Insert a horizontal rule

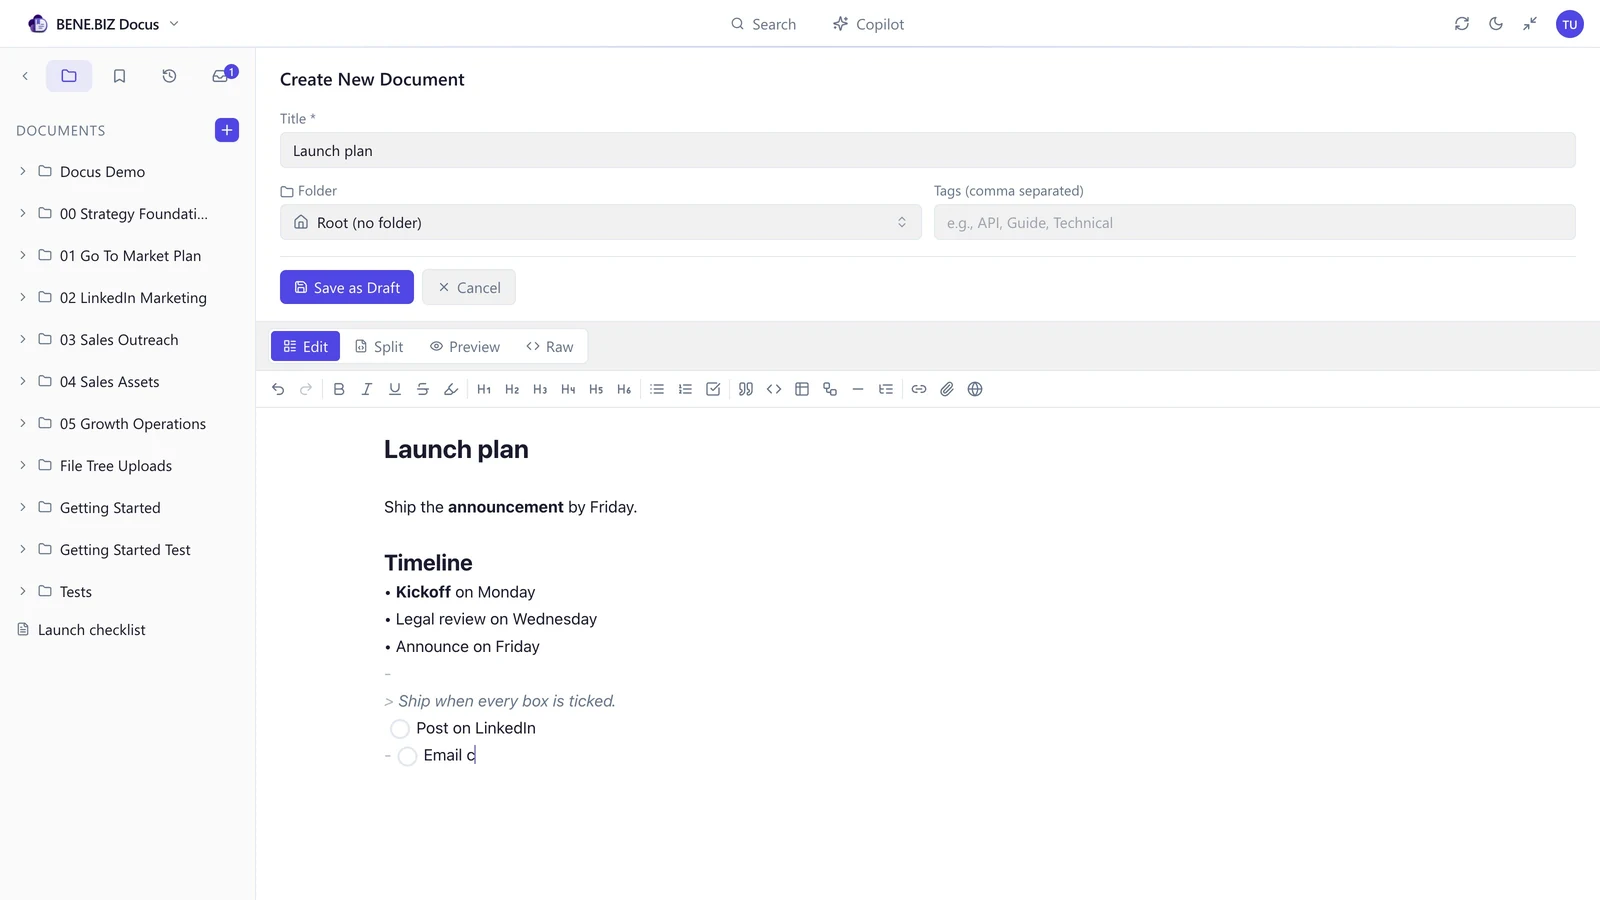coord(858,389)
